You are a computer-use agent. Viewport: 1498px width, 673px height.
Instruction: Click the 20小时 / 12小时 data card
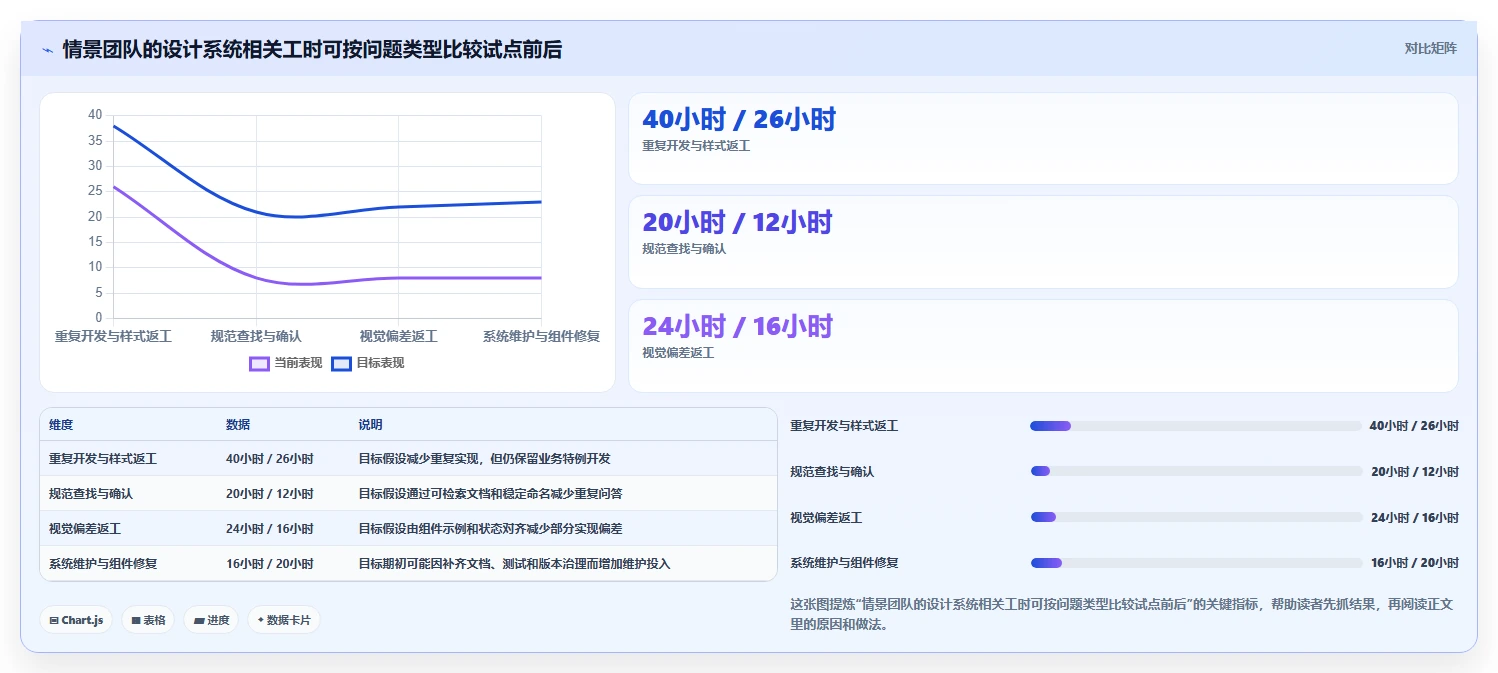(x=1043, y=242)
